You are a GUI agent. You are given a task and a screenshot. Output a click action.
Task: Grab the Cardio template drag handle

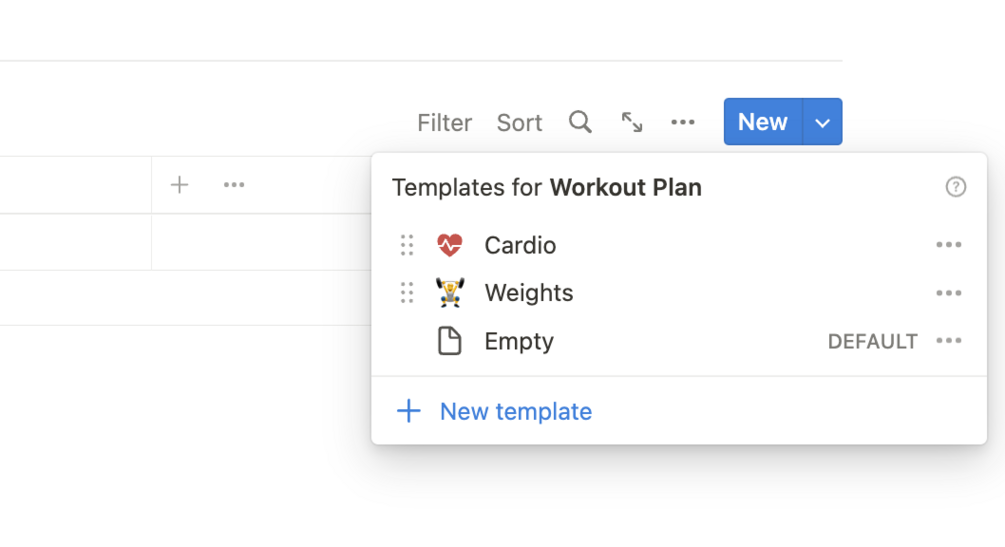[407, 245]
